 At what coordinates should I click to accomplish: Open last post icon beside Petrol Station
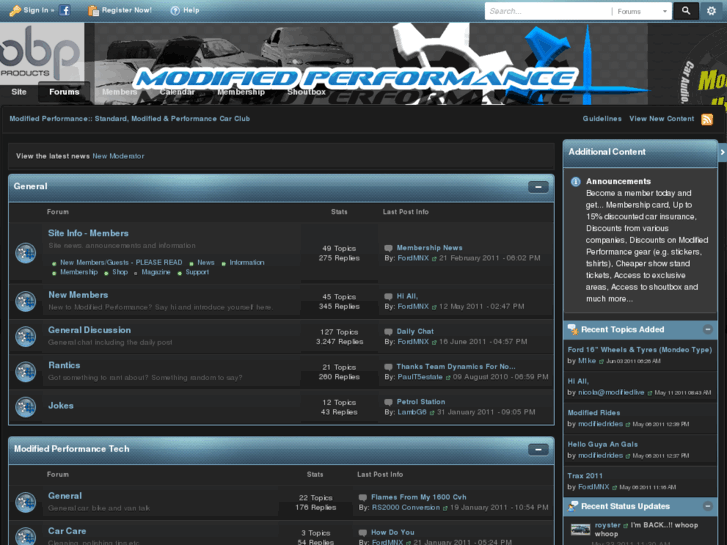pos(388,402)
